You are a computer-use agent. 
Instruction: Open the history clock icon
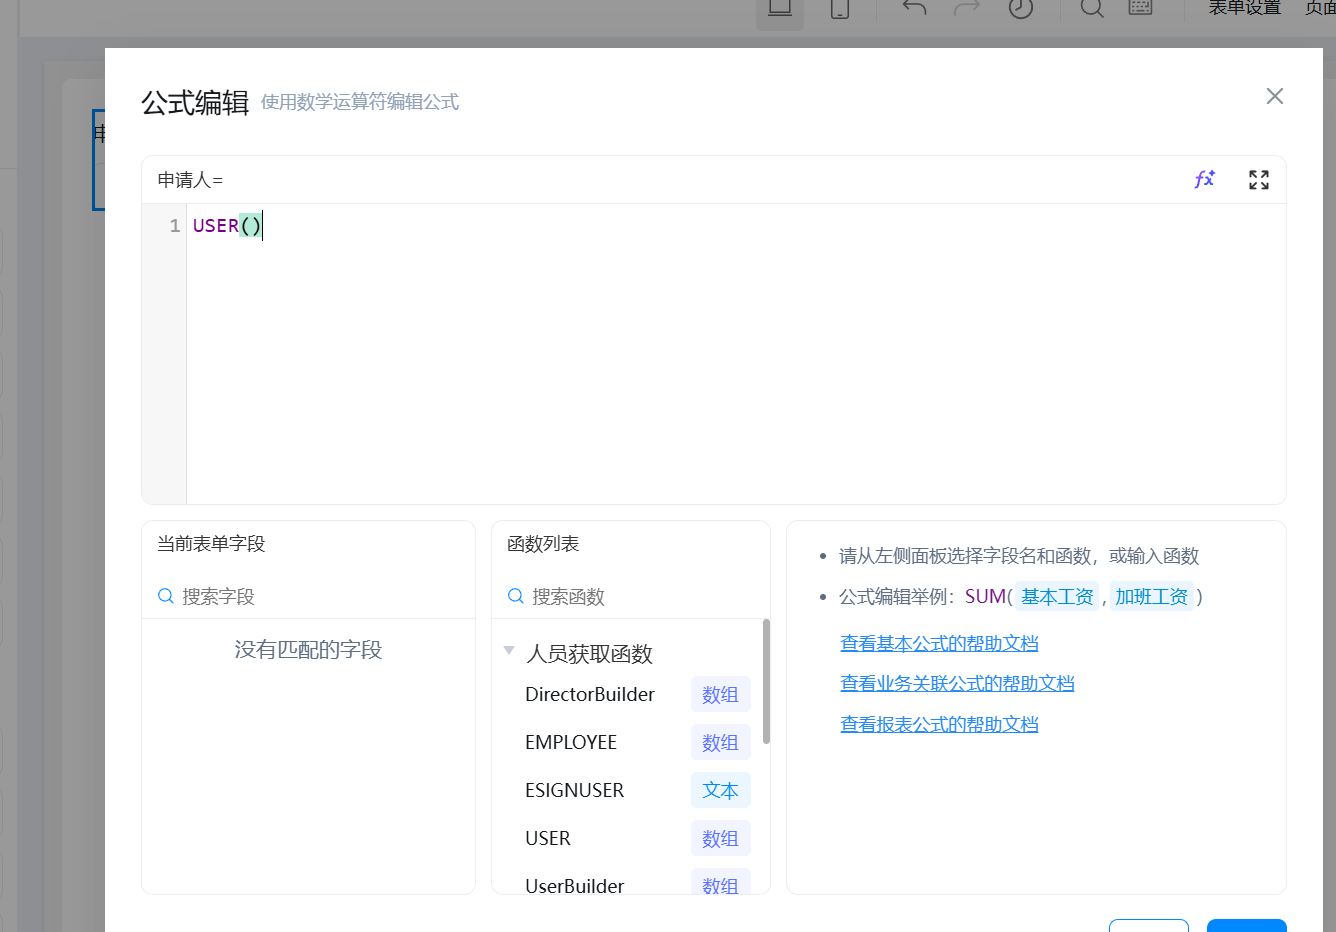pyautogui.click(x=1020, y=9)
